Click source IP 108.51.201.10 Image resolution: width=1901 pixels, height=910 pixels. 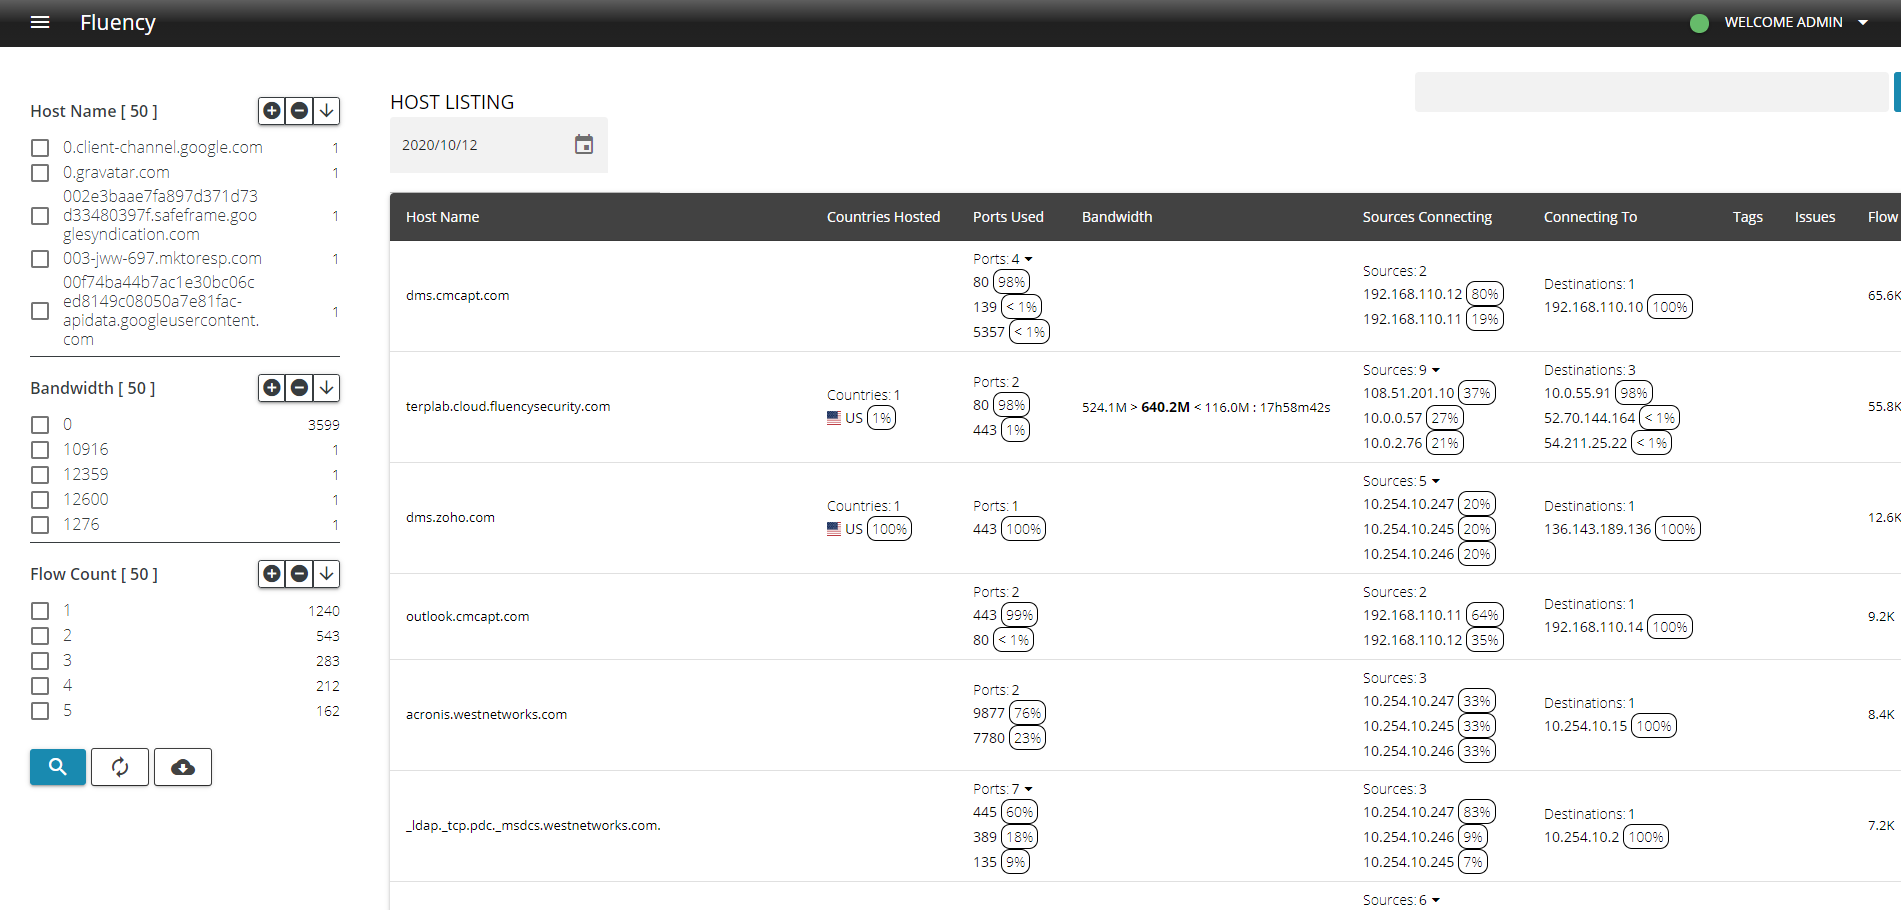pyautogui.click(x=1408, y=393)
